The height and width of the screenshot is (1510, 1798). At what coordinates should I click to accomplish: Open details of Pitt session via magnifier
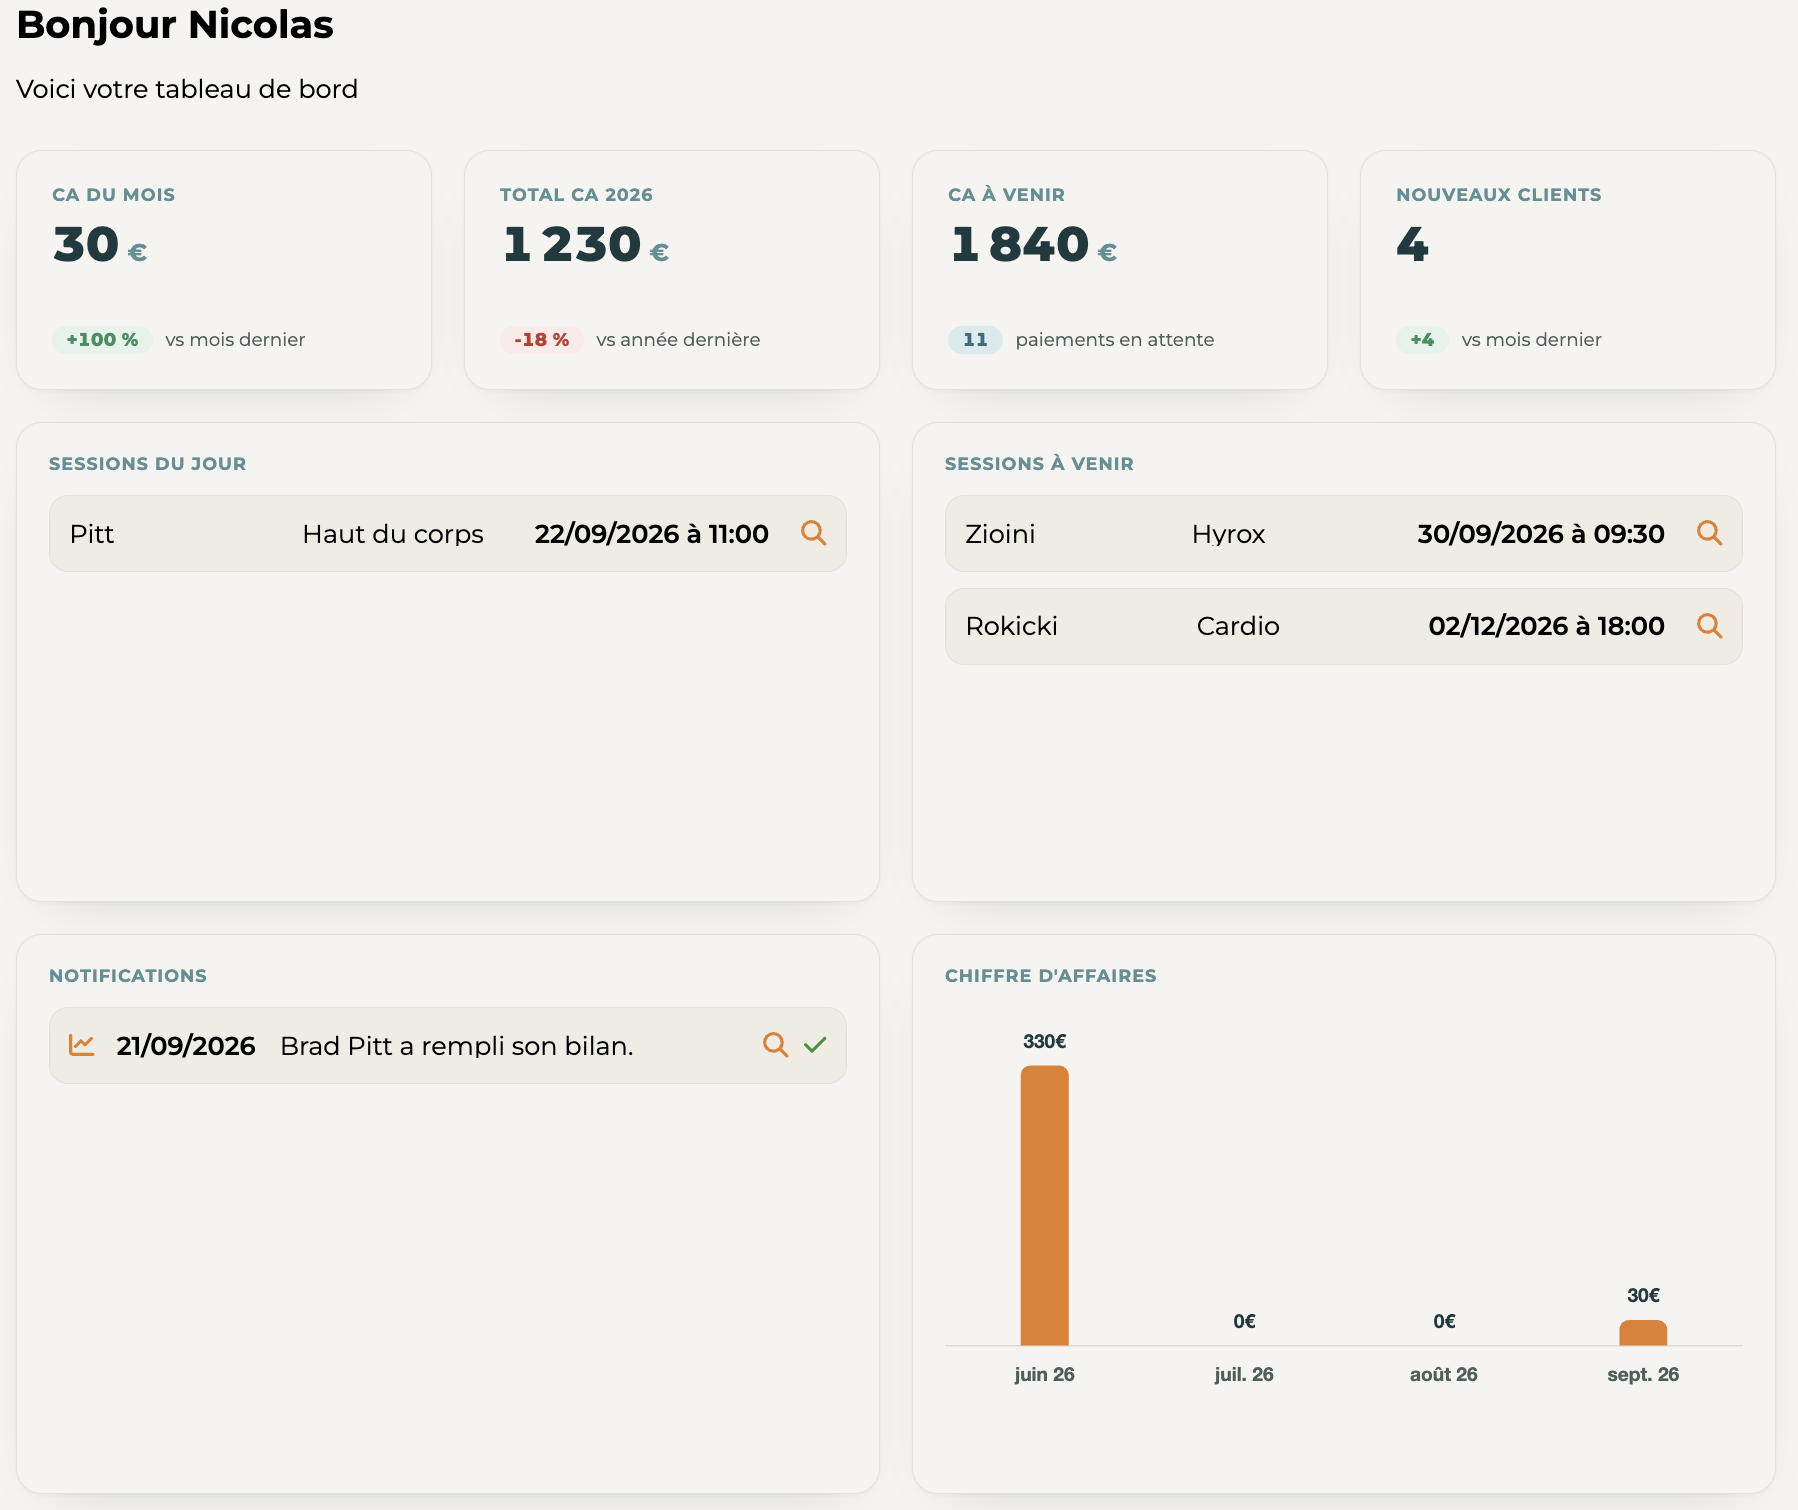click(814, 533)
